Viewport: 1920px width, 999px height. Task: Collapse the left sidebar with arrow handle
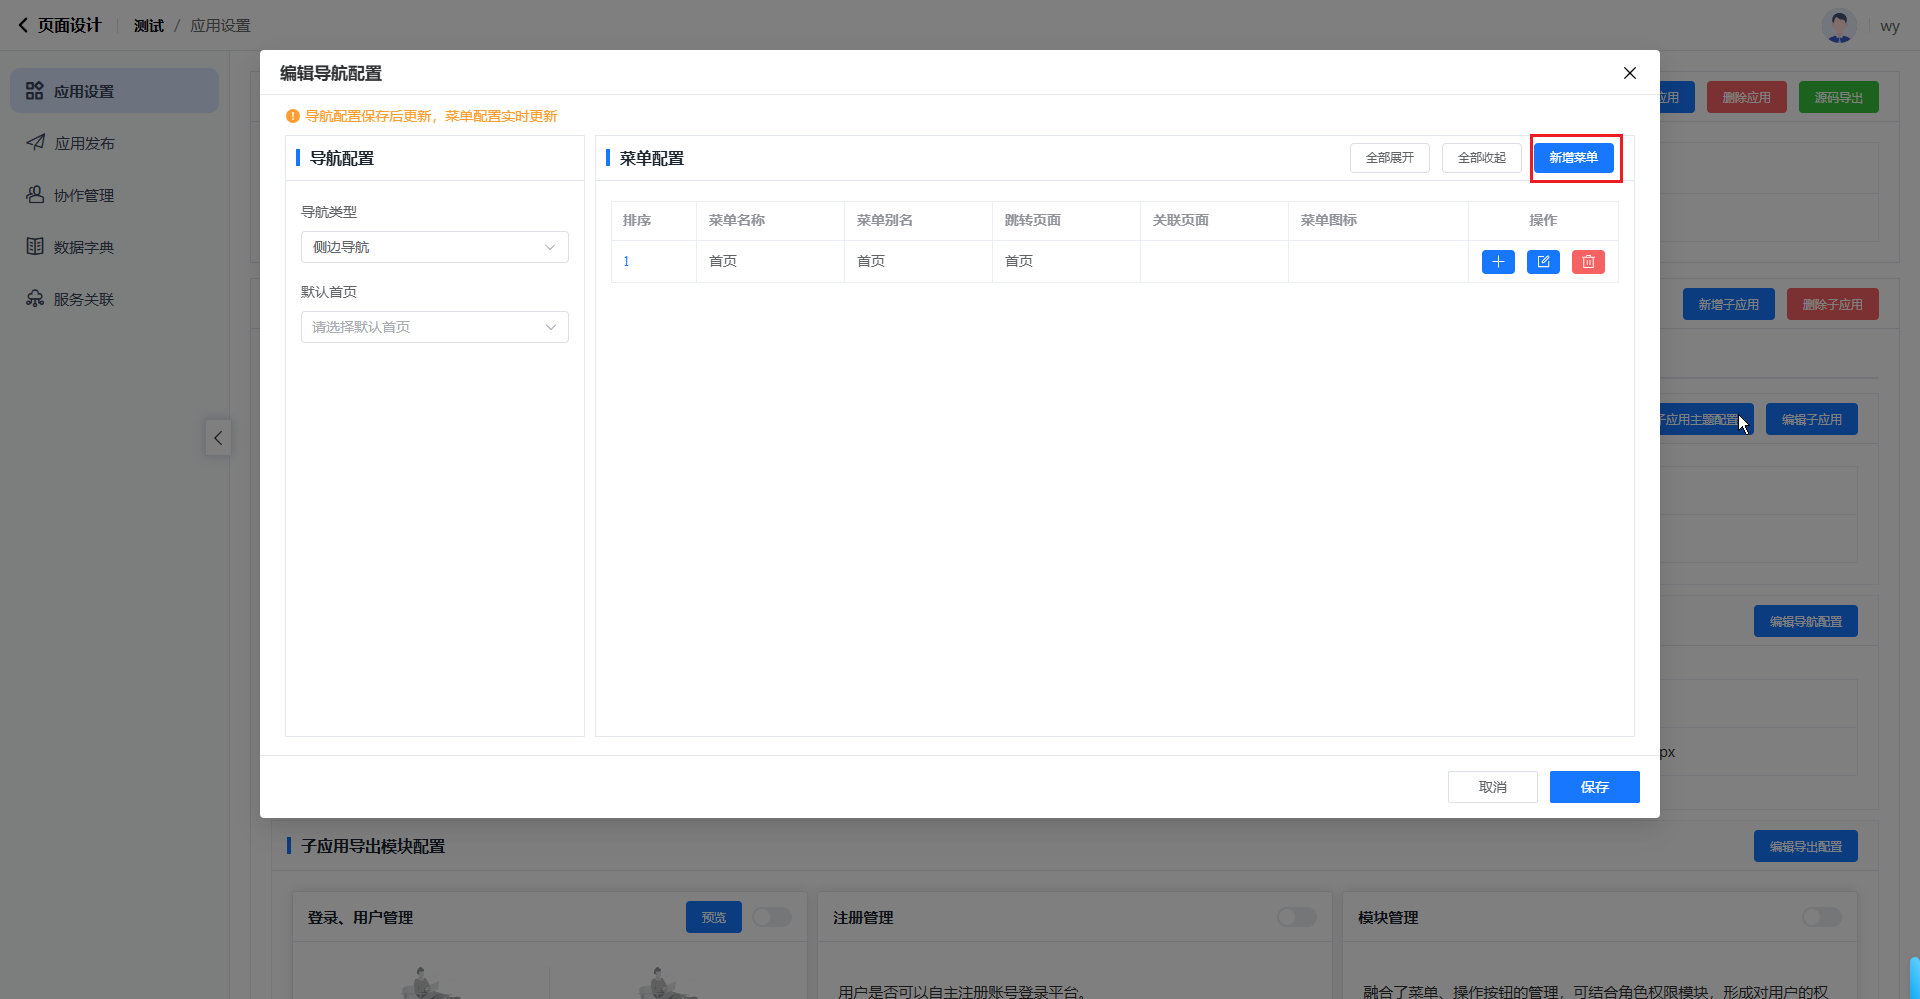coord(218,438)
